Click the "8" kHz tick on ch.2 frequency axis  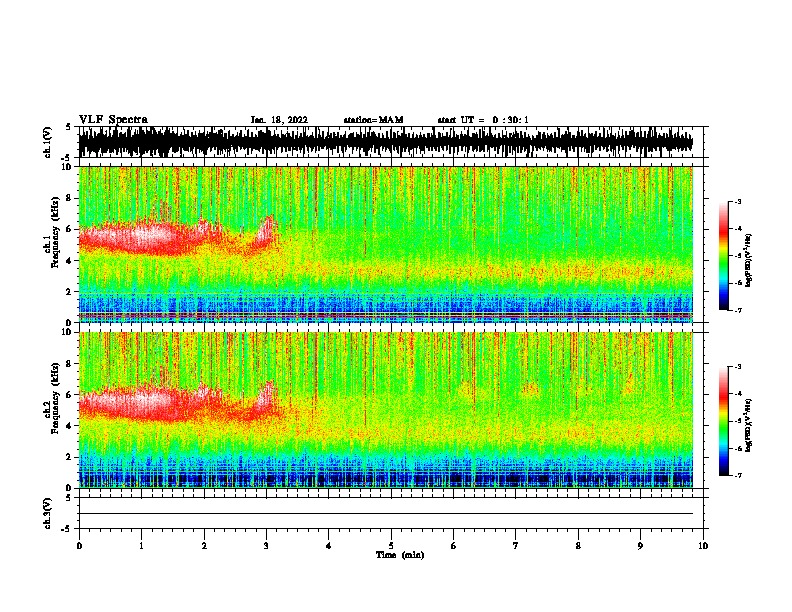click(x=70, y=364)
